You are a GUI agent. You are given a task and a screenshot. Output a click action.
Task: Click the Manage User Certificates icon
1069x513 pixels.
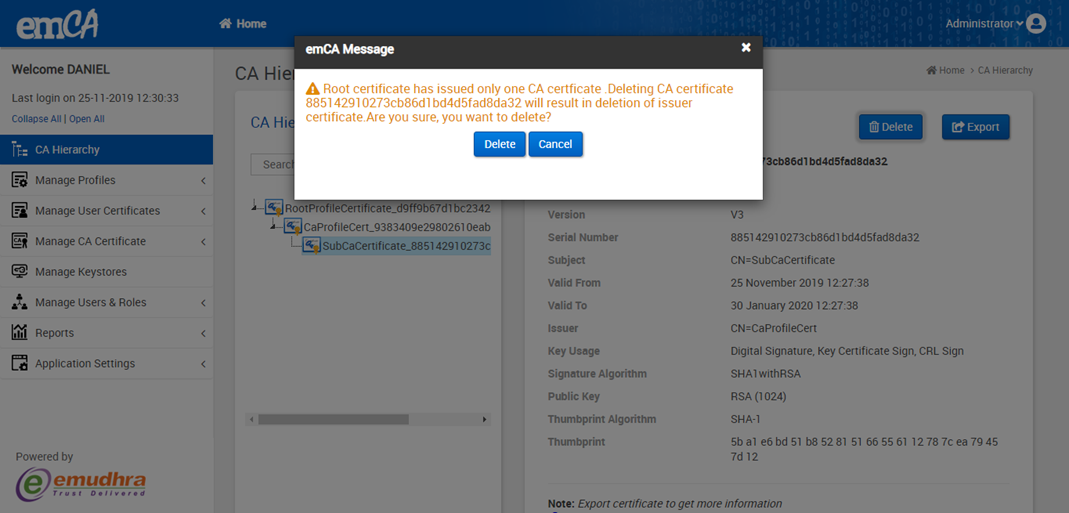click(19, 211)
